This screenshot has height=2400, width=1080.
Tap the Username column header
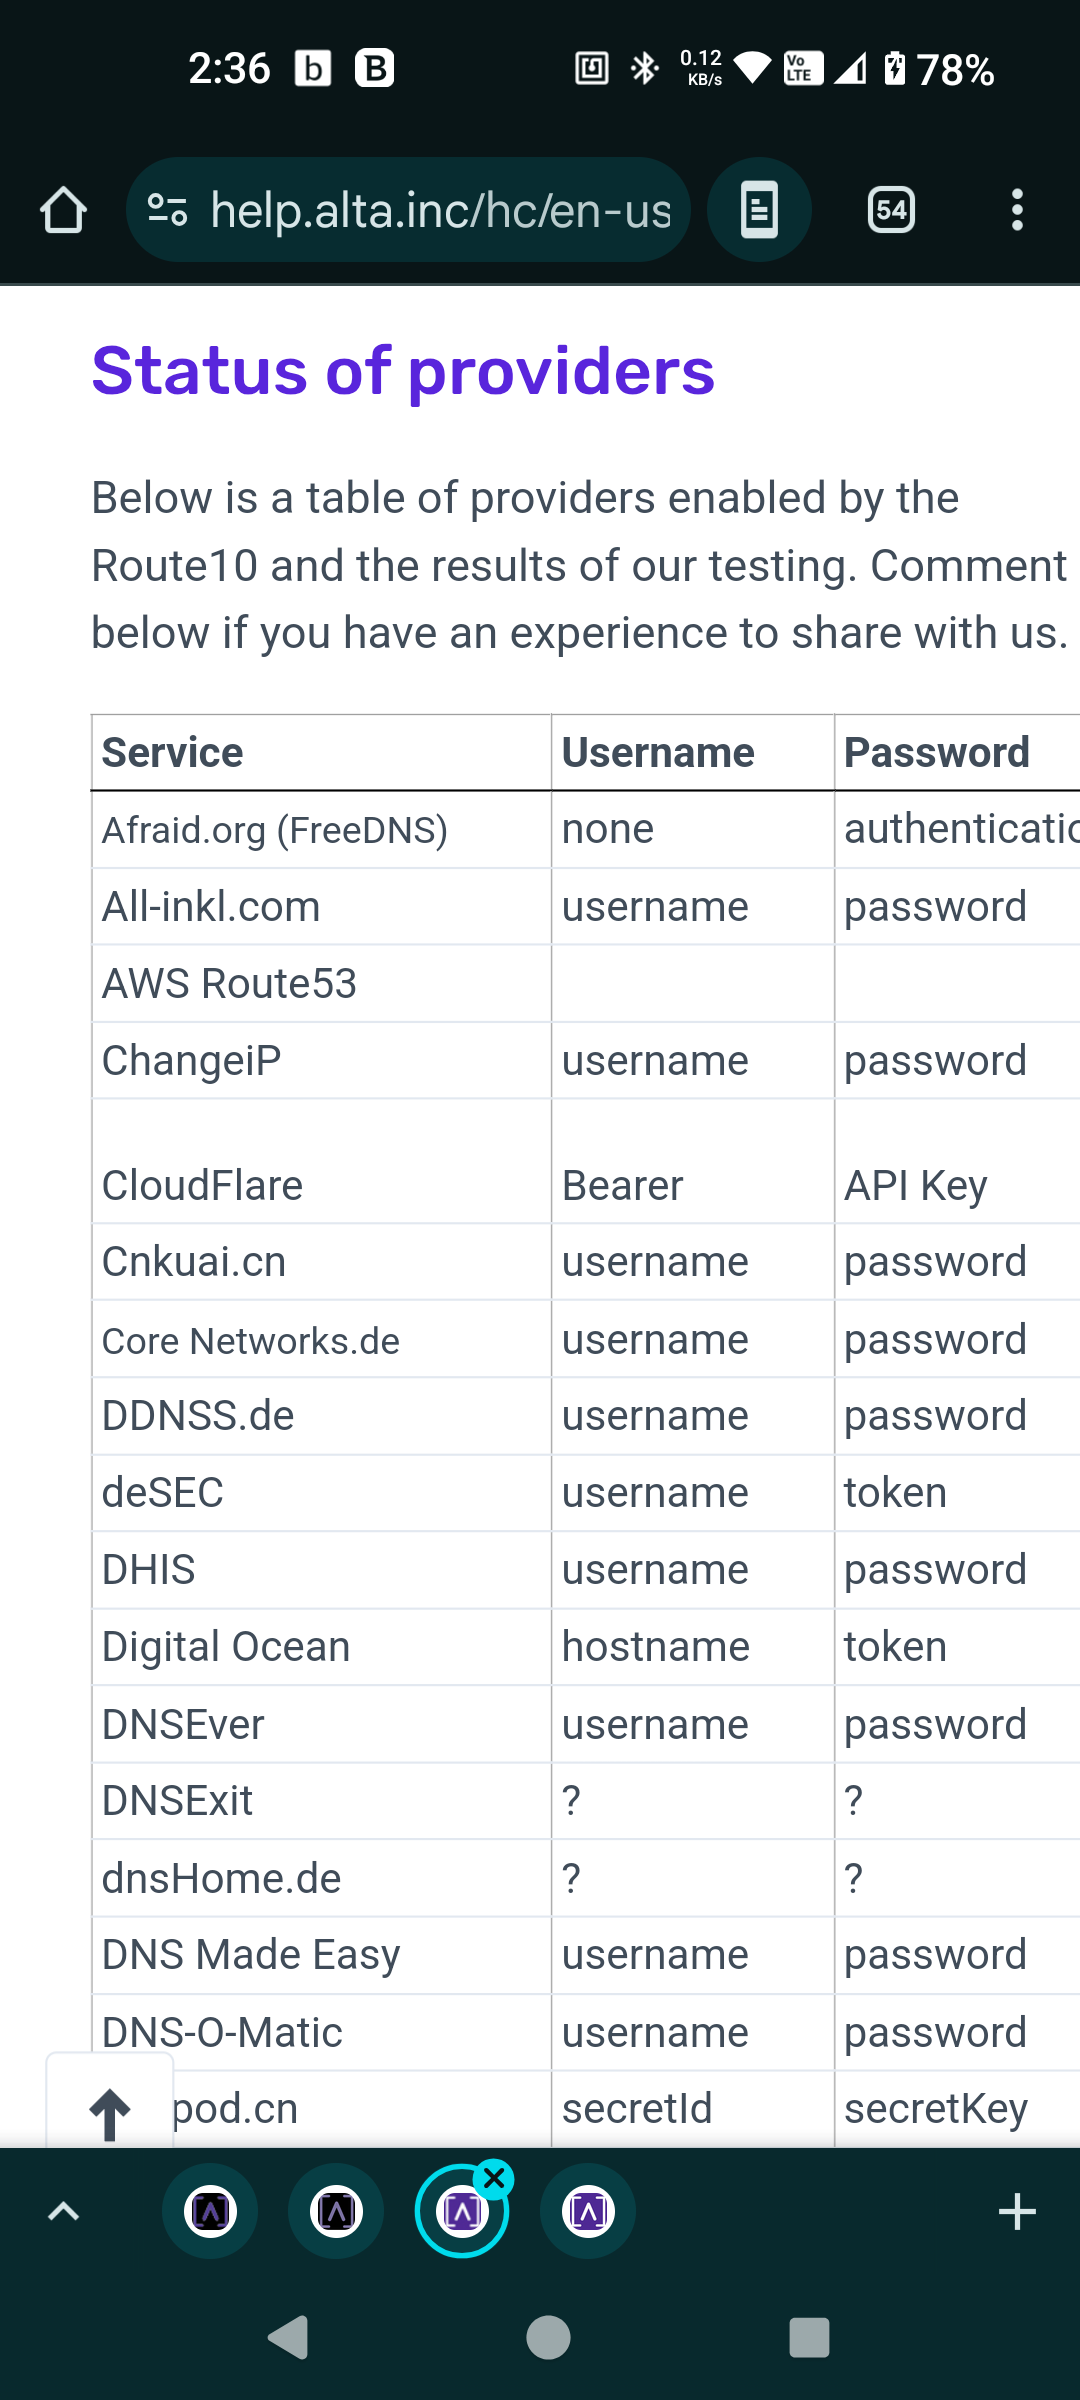click(692, 753)
